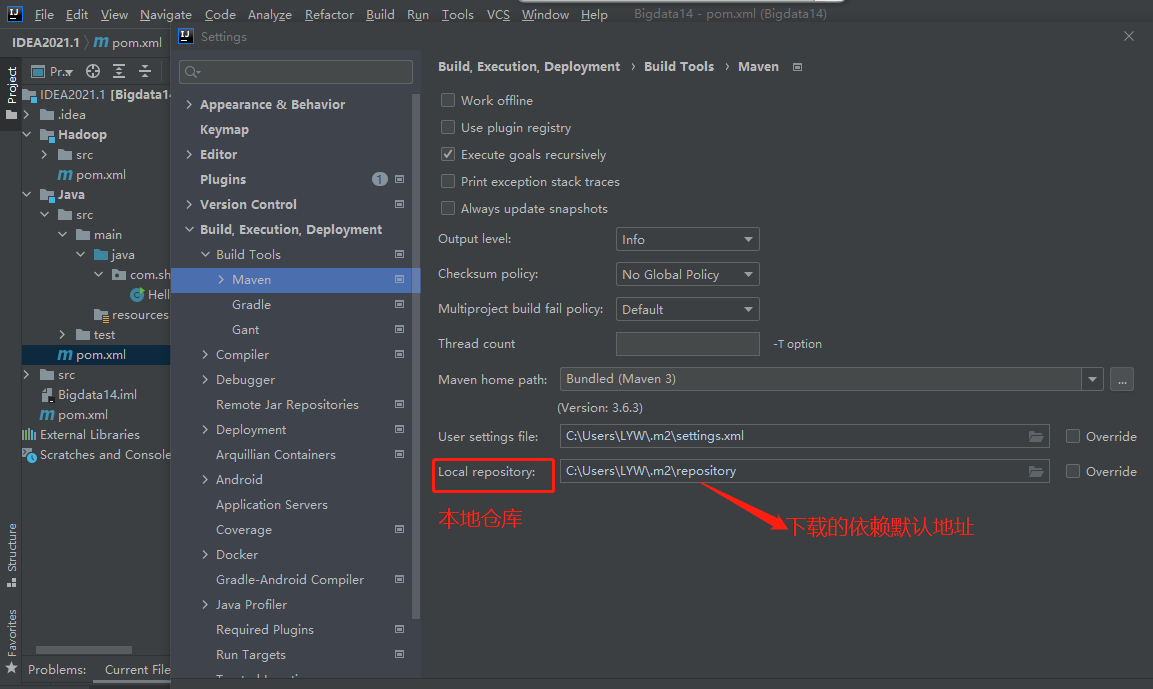Click the project-level icon on the Gradle row
The width and height of the screenshot is (1153, 689).
pyautogui.click(x=399, y=304)
